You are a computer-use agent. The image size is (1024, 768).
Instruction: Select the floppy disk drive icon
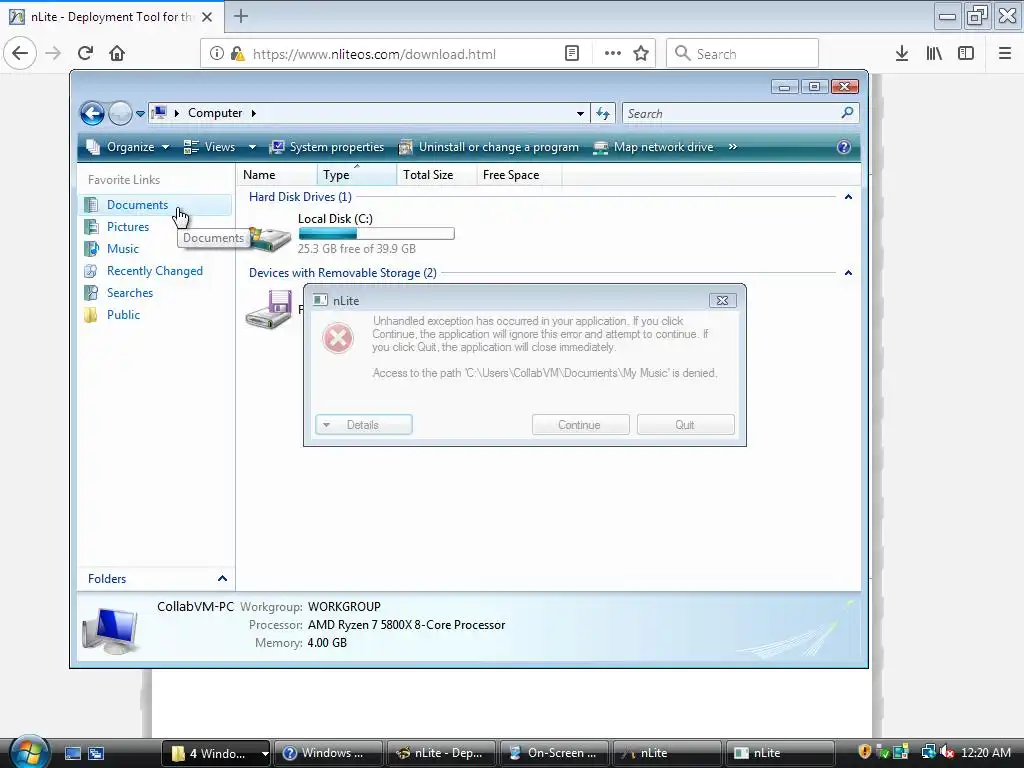click(268, 310)
